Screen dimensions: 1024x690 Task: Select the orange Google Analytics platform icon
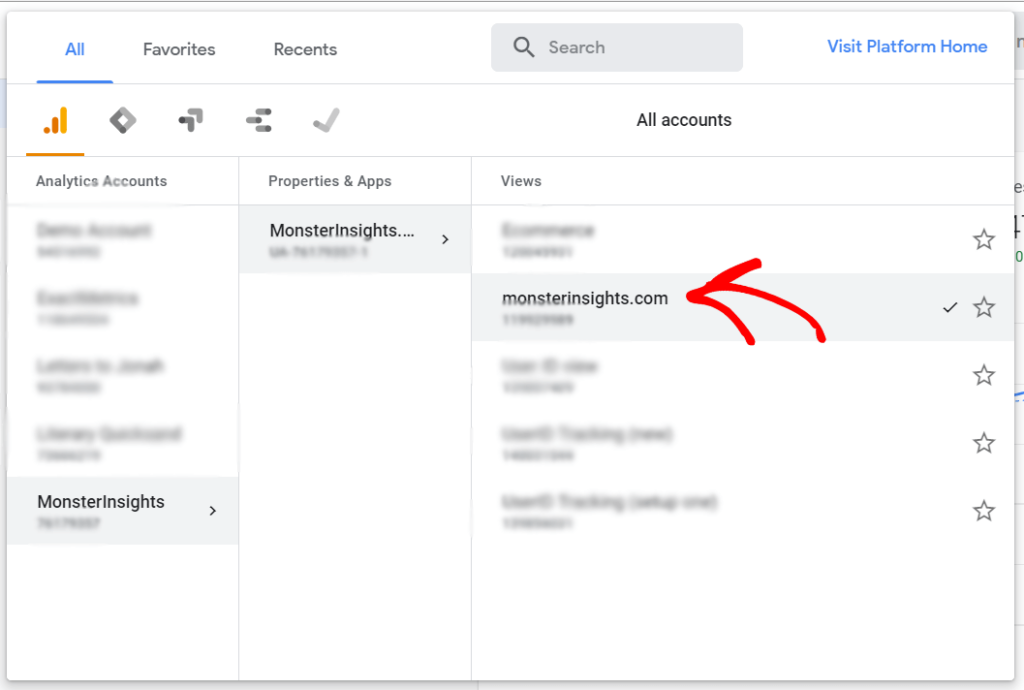[54, 119]
